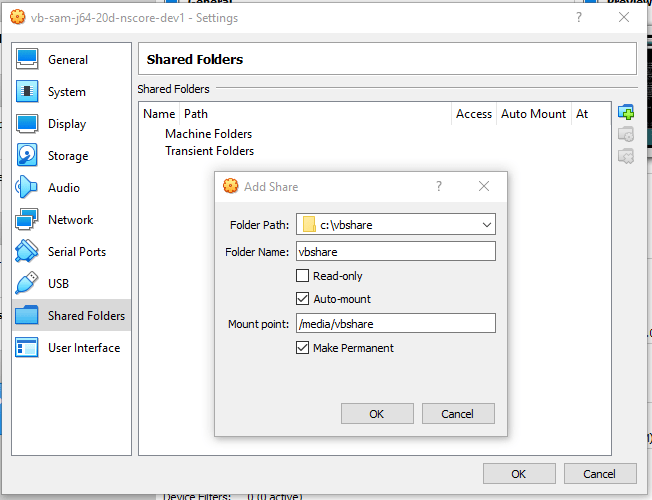This screenshot has height=500, width=652.
Task: Click the Mount point input field
Action: [x=395, y=323]
